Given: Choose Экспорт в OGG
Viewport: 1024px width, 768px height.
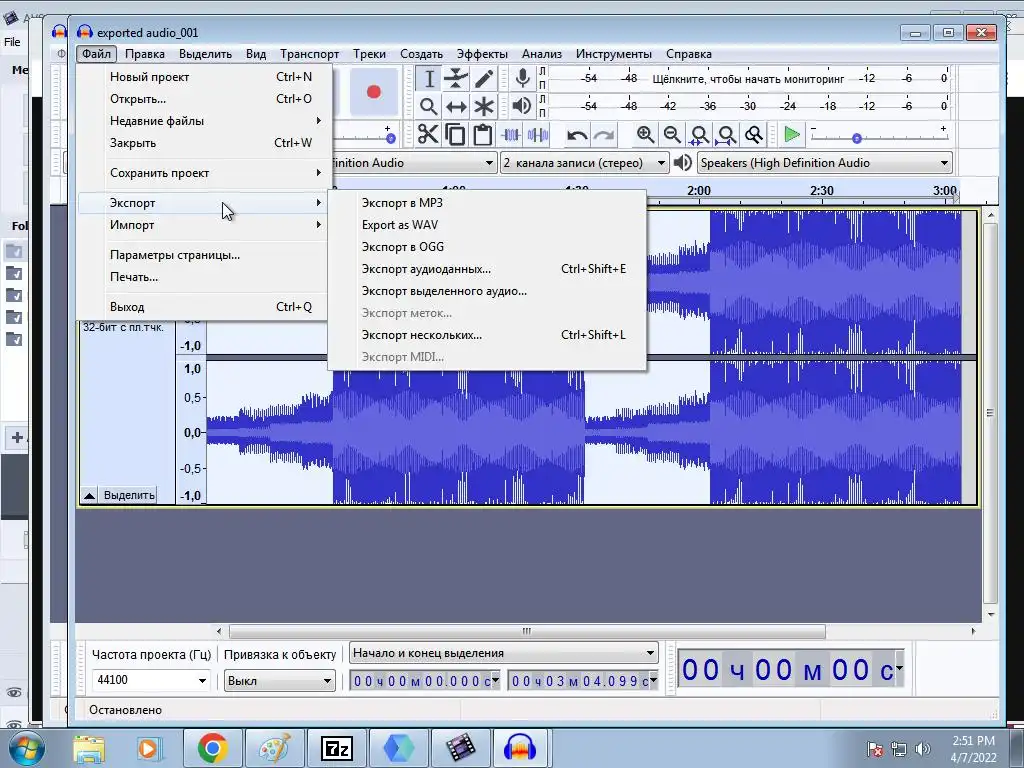Looking at the screenshot, I should [x=487, y=247].
